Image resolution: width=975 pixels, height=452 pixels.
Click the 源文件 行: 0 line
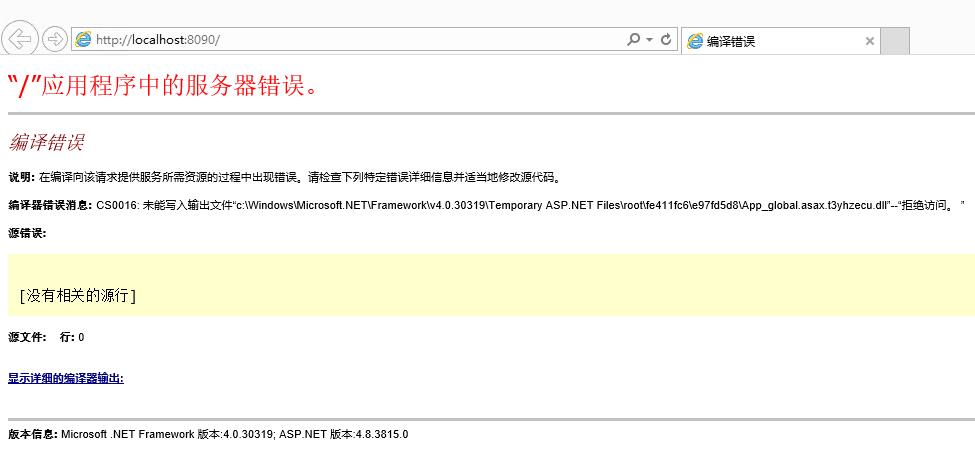click(46, 337)
